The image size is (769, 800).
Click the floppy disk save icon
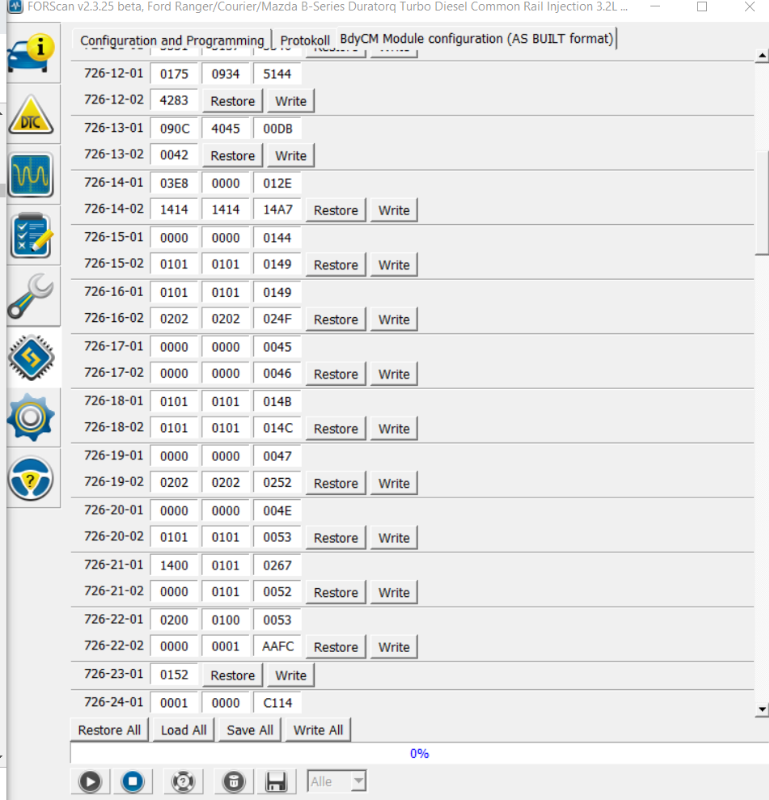pyautogui.click(x=276, y=782)
